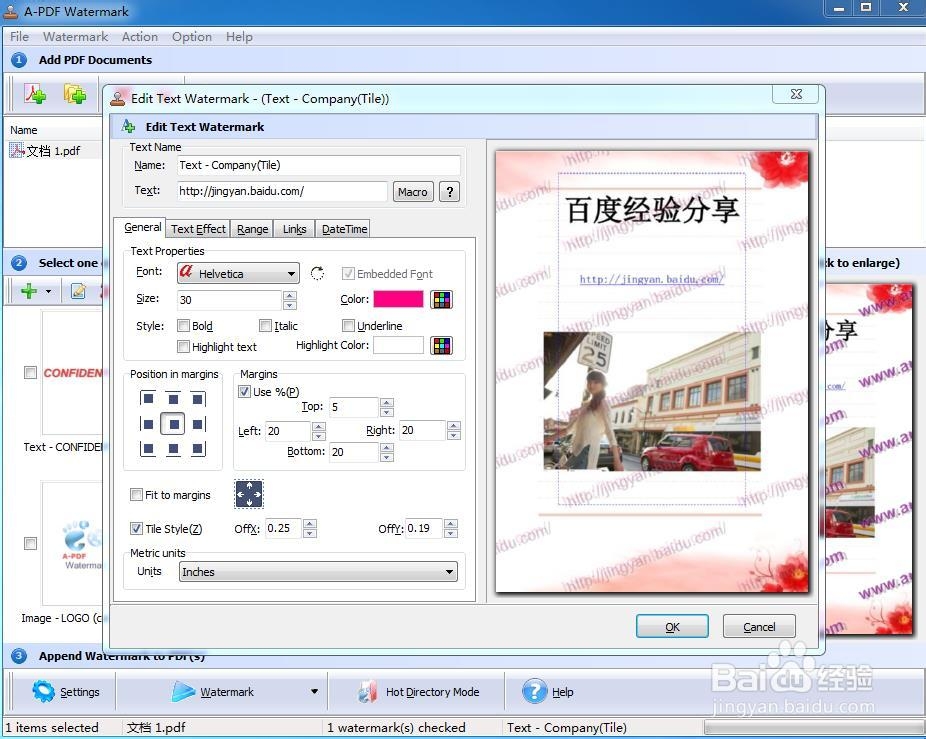926x739 pixels.
Task: Increase the Left margin stepper
Action: [319, 427]
